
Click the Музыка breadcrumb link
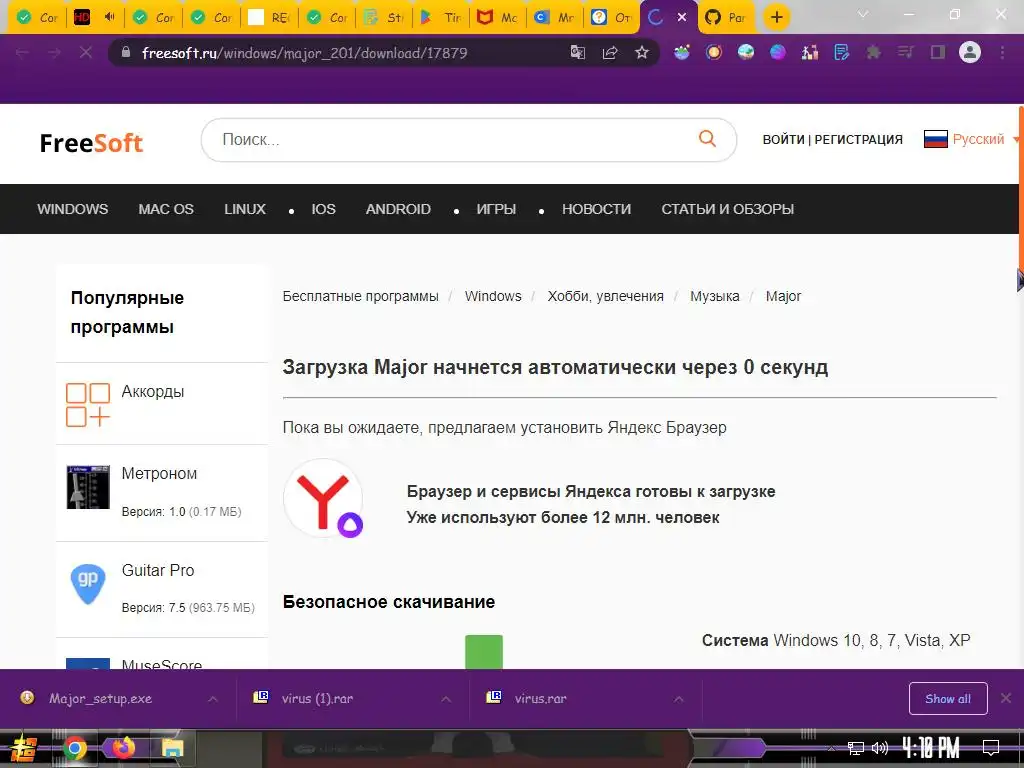click(714, 296)
